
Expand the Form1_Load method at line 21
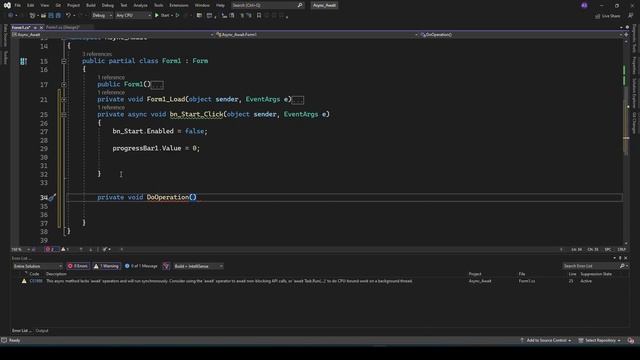click(64, 100)
